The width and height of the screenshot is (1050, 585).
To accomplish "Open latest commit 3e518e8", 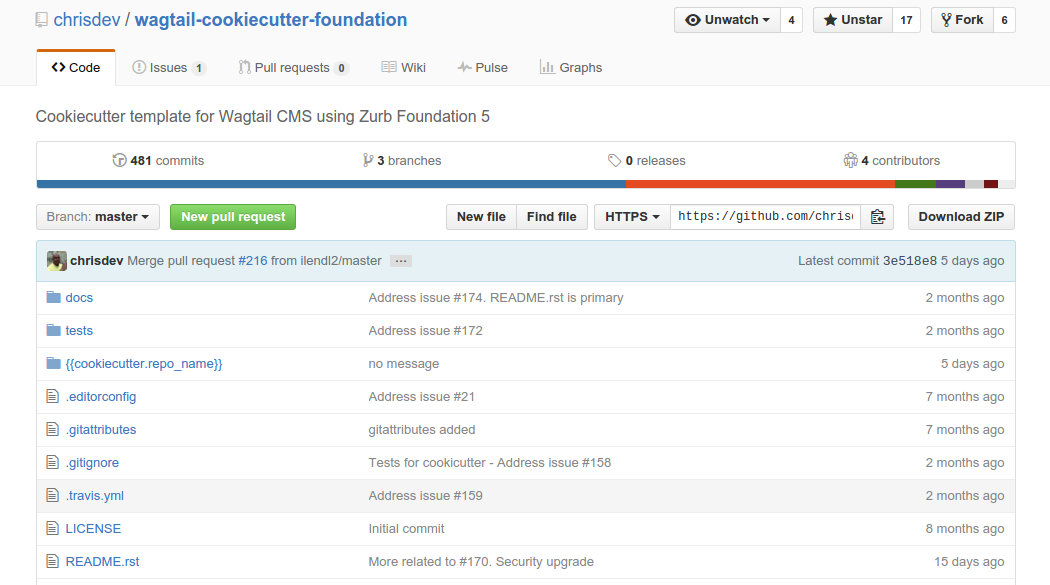I will 909,261.
